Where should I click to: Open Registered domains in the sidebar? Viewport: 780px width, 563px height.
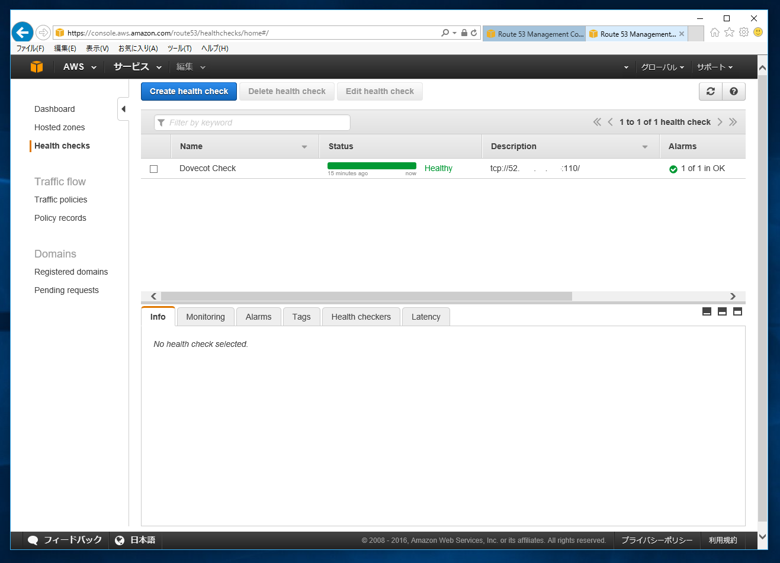71,272
